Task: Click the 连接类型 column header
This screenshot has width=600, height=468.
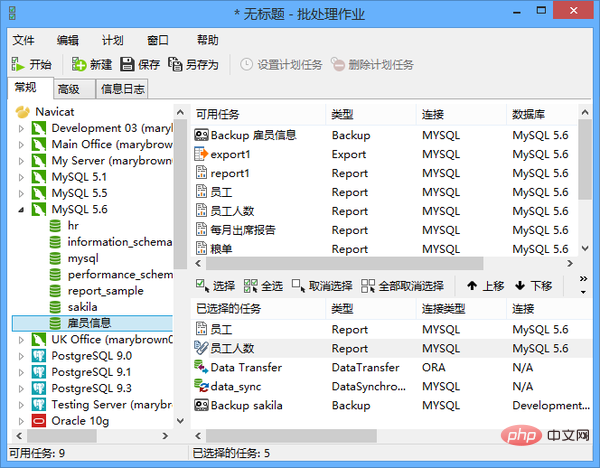Action: (x=461, y=308)
